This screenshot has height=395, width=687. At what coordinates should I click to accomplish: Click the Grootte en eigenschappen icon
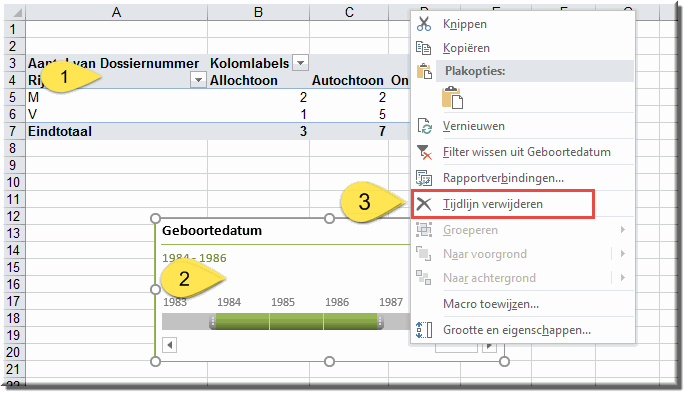tap(424, 330)
